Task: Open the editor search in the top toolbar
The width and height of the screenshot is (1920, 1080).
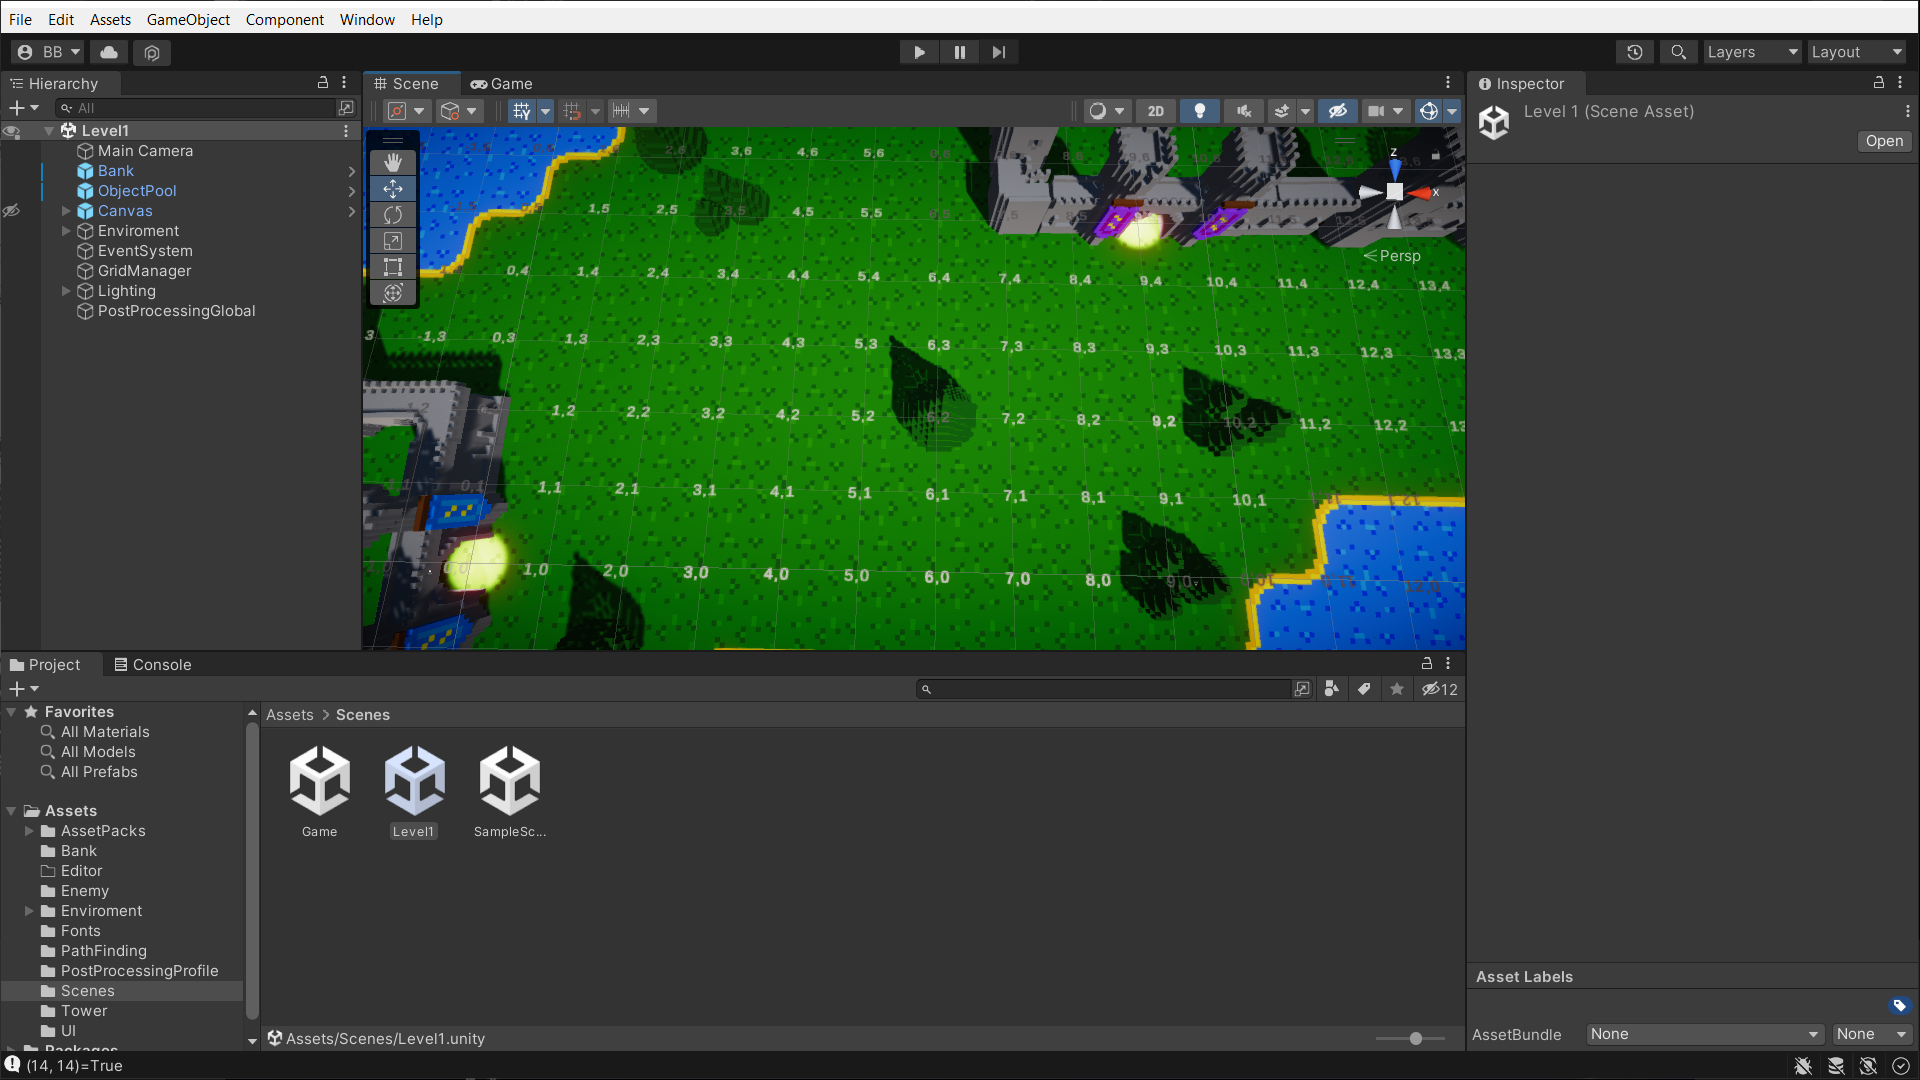Action: click(1678, 52)
